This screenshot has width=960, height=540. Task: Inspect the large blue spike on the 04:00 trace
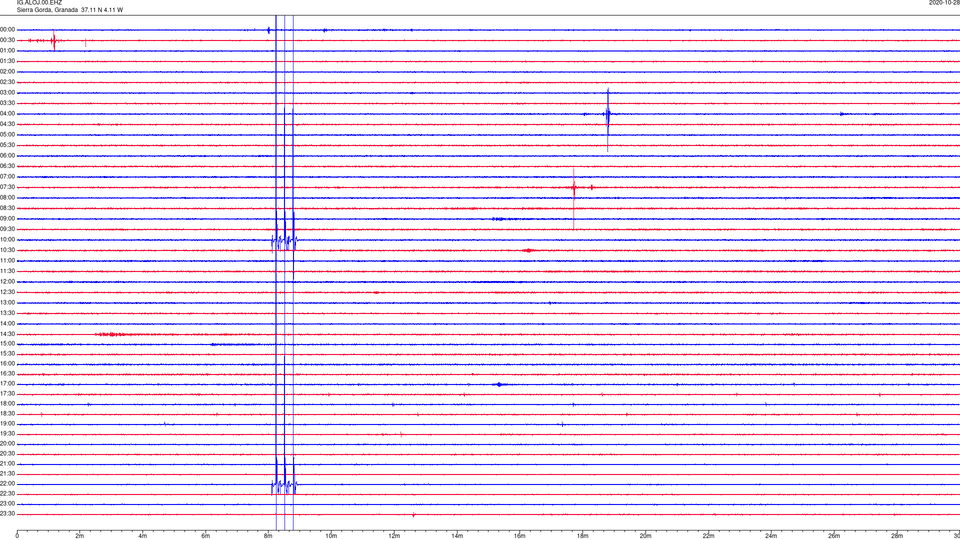(x=607, y=119)
